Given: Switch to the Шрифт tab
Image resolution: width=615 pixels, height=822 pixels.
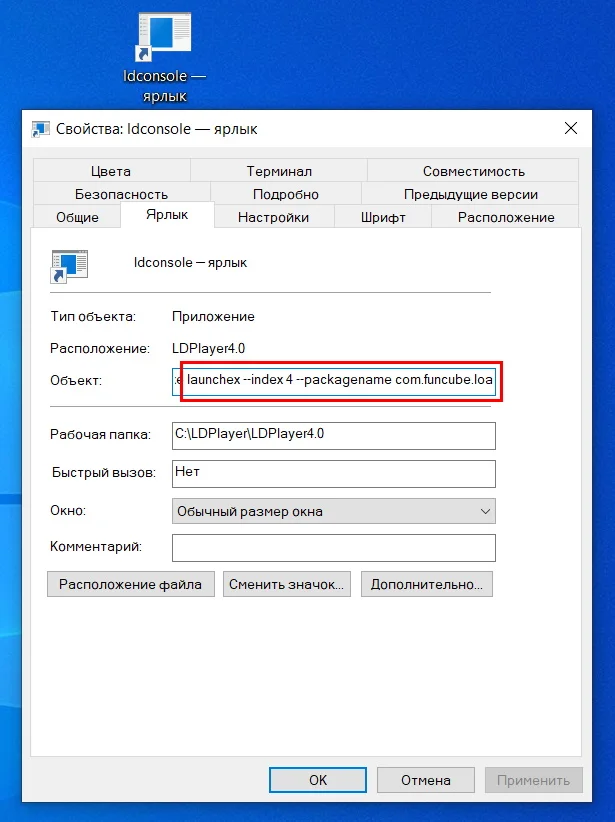Looking at the screenshot, I should coord(383,217).
